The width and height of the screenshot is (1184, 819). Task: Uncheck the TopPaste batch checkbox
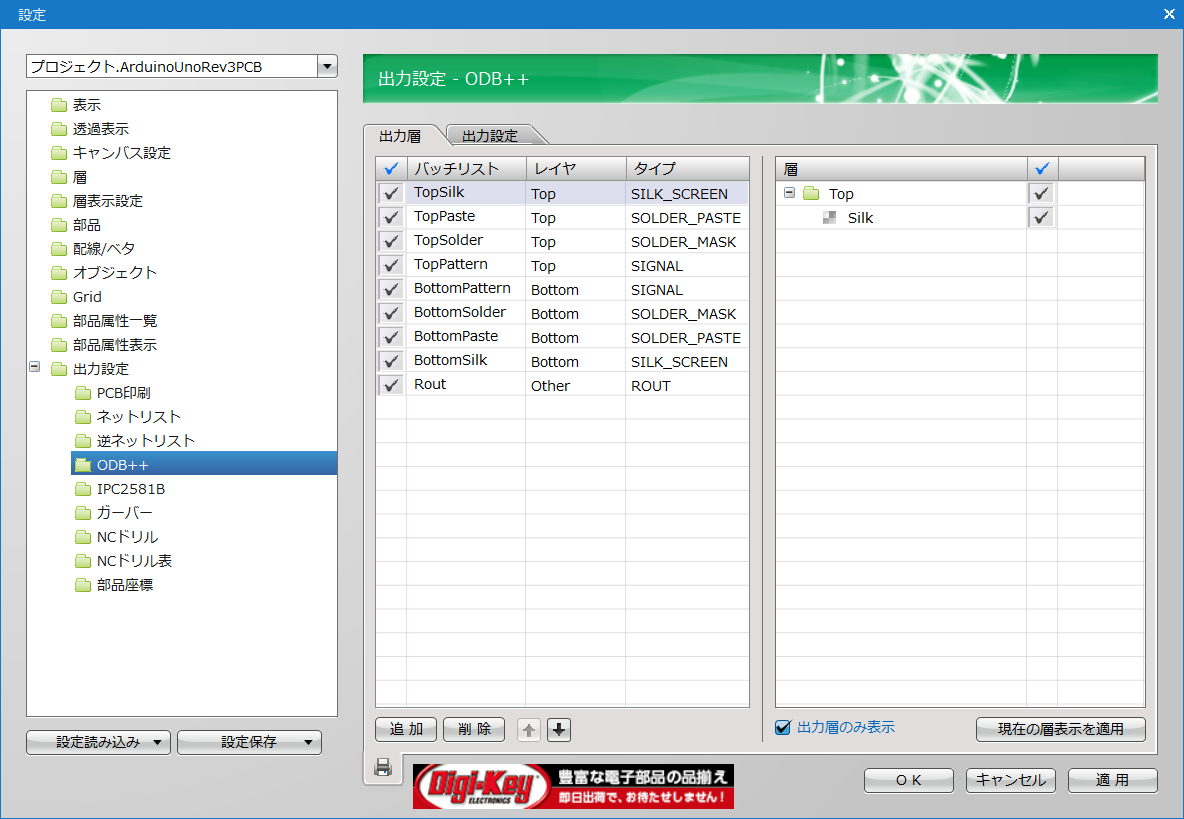click(391, 218)
